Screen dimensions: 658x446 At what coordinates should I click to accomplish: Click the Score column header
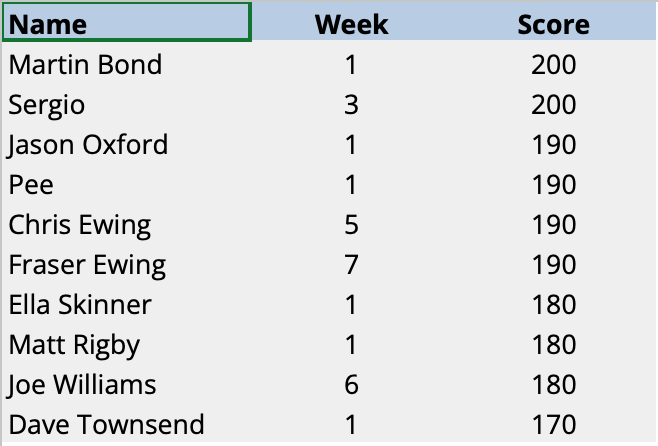pos(553,24)
